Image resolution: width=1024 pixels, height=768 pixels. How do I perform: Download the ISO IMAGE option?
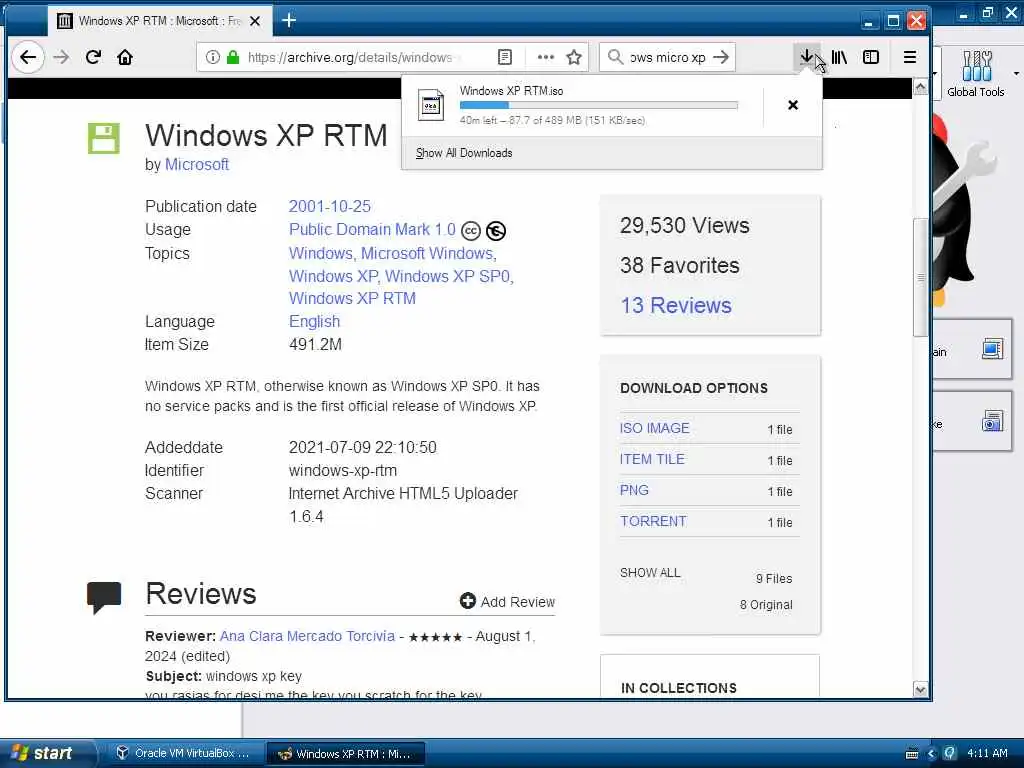[x=654, y=428]
